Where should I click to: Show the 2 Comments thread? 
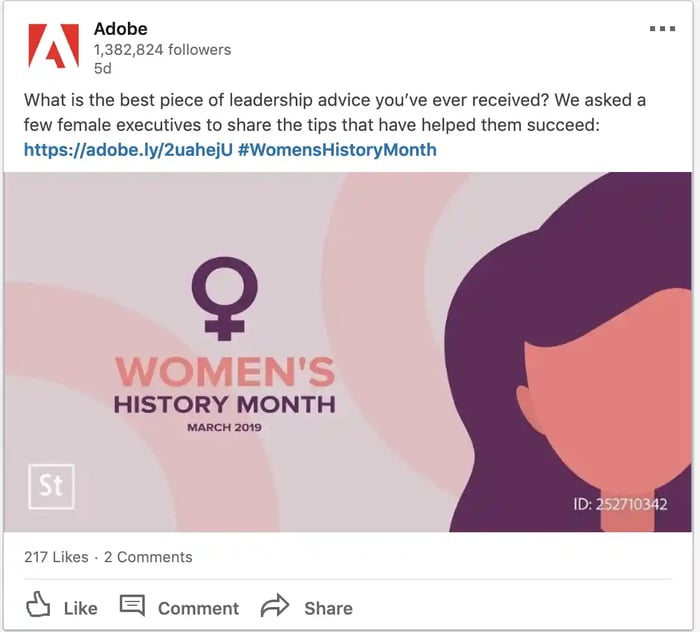pos(148,557)
